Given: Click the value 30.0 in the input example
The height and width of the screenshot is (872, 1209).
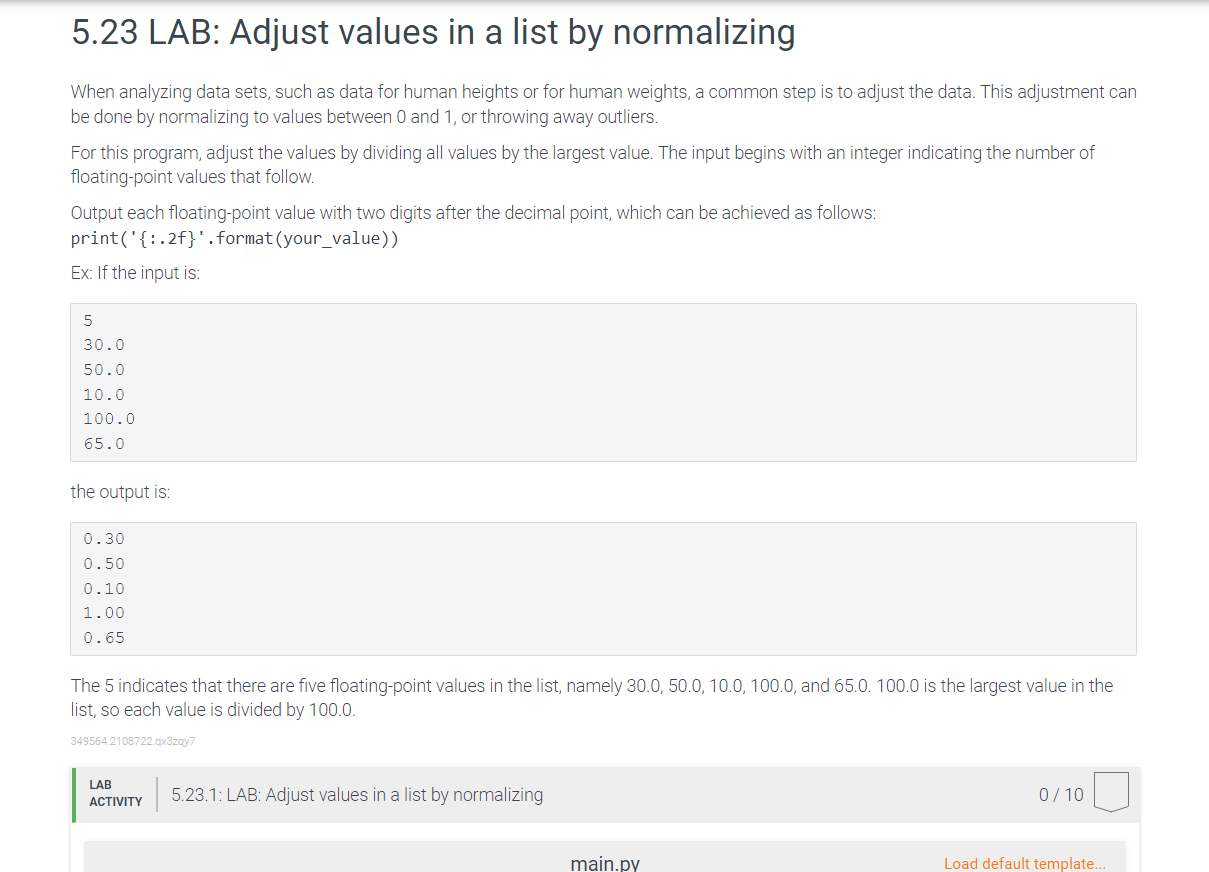Looking at the screenshot, I should 103,344.
